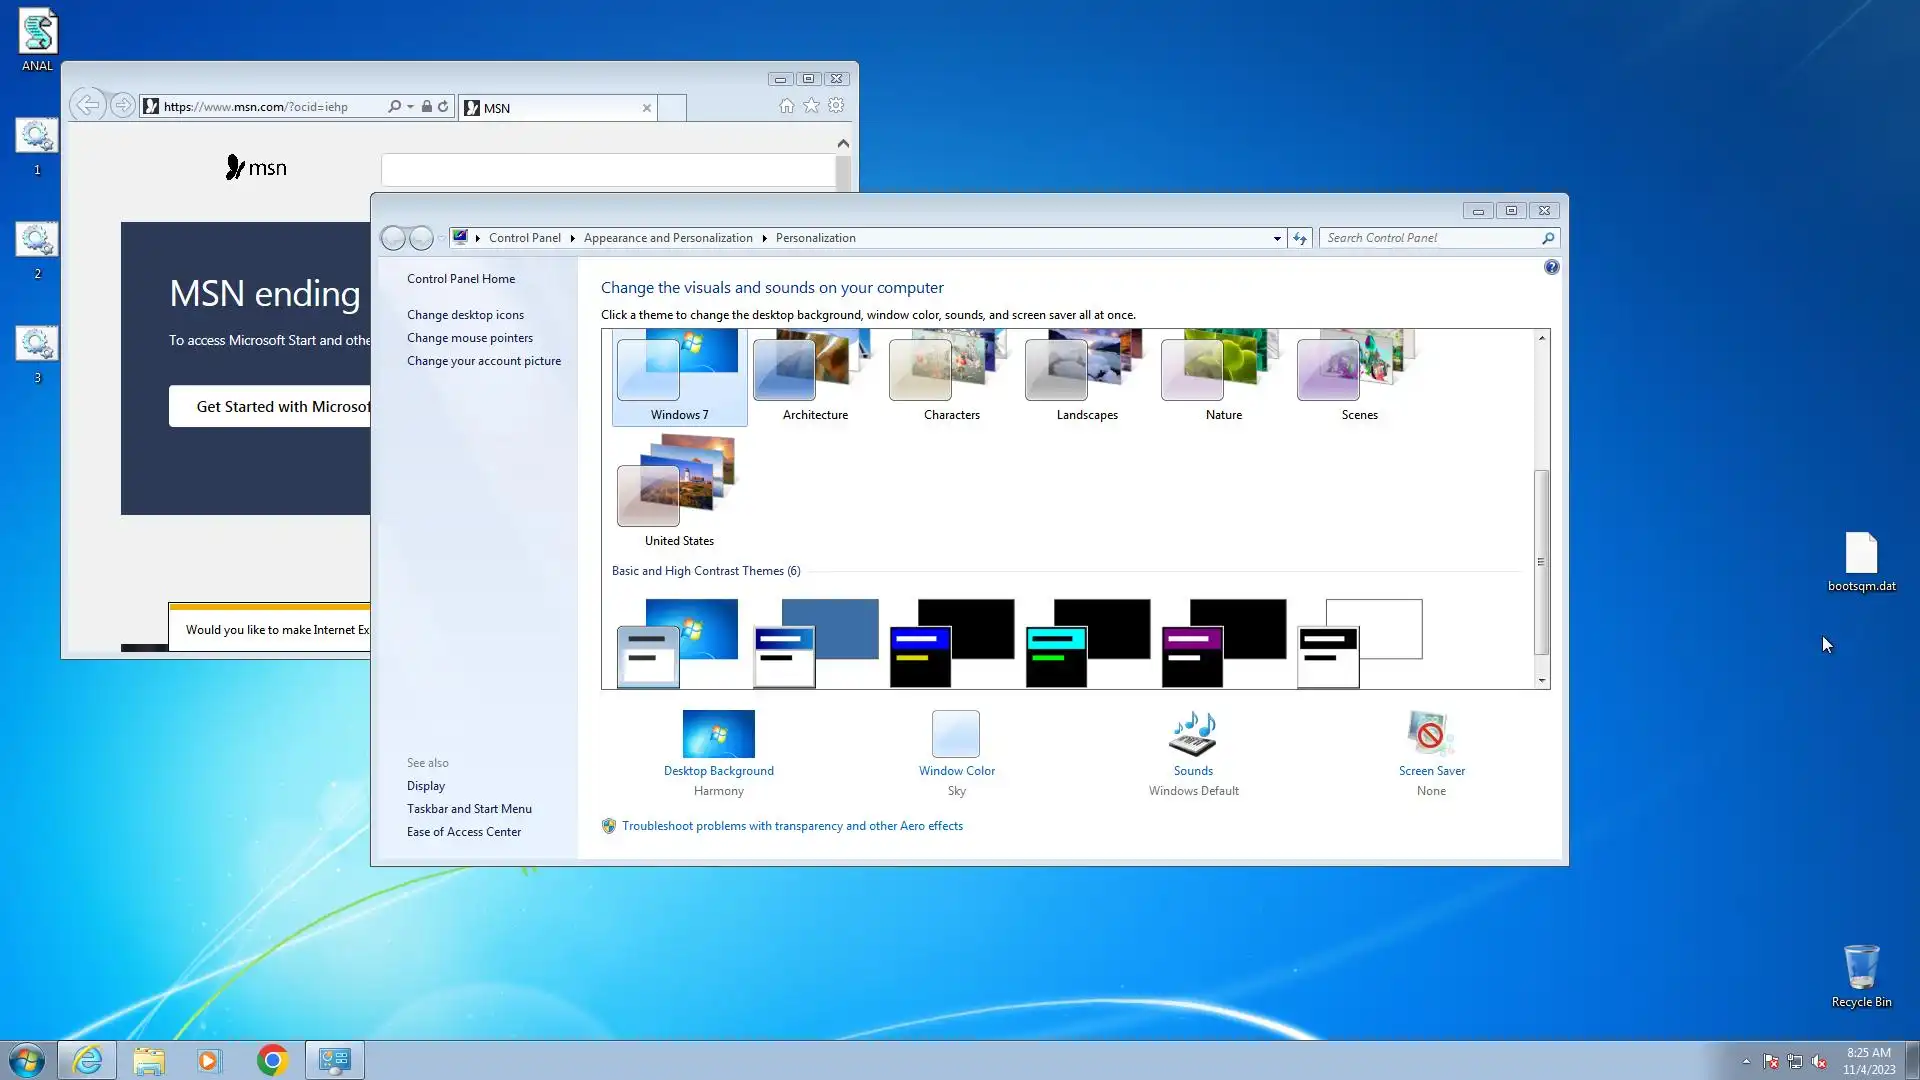The image size is (1920, 1080).
Task: Expand the address bar history dropdown
Action: pyautogui.click(x=1277, y=238)
